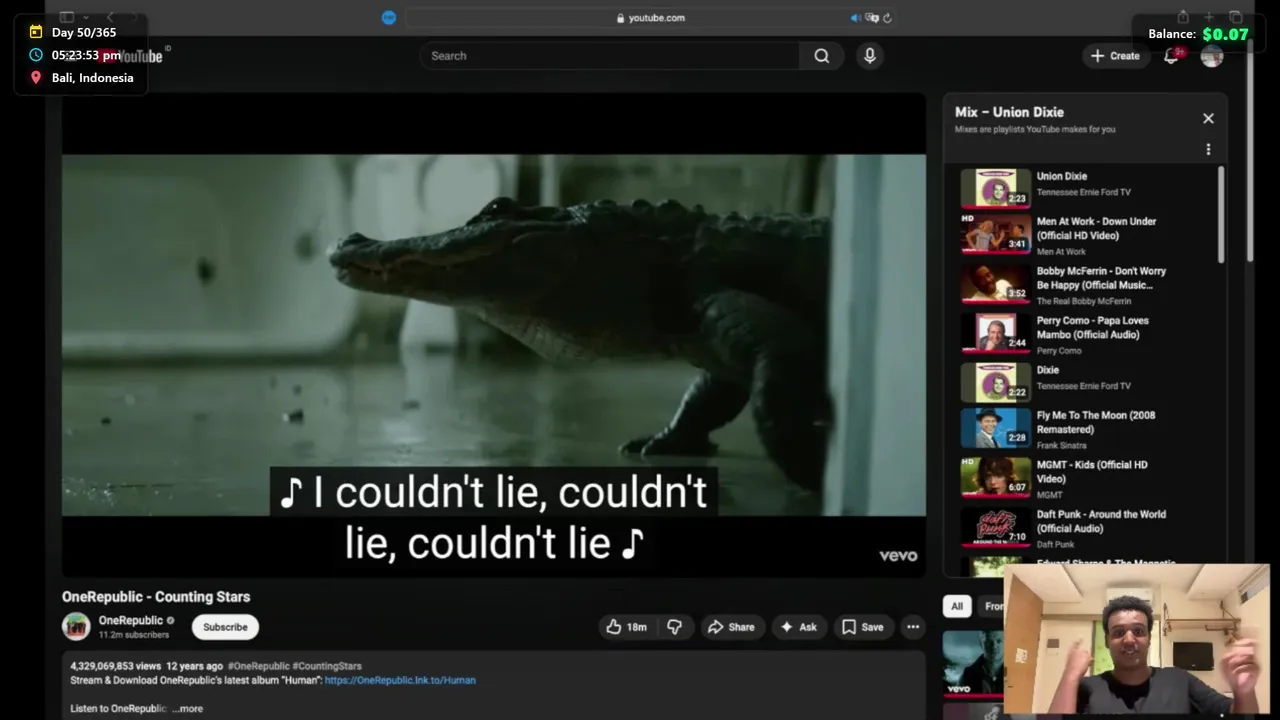
Task: Expand description with ...more
Action: tap(187, 708)
